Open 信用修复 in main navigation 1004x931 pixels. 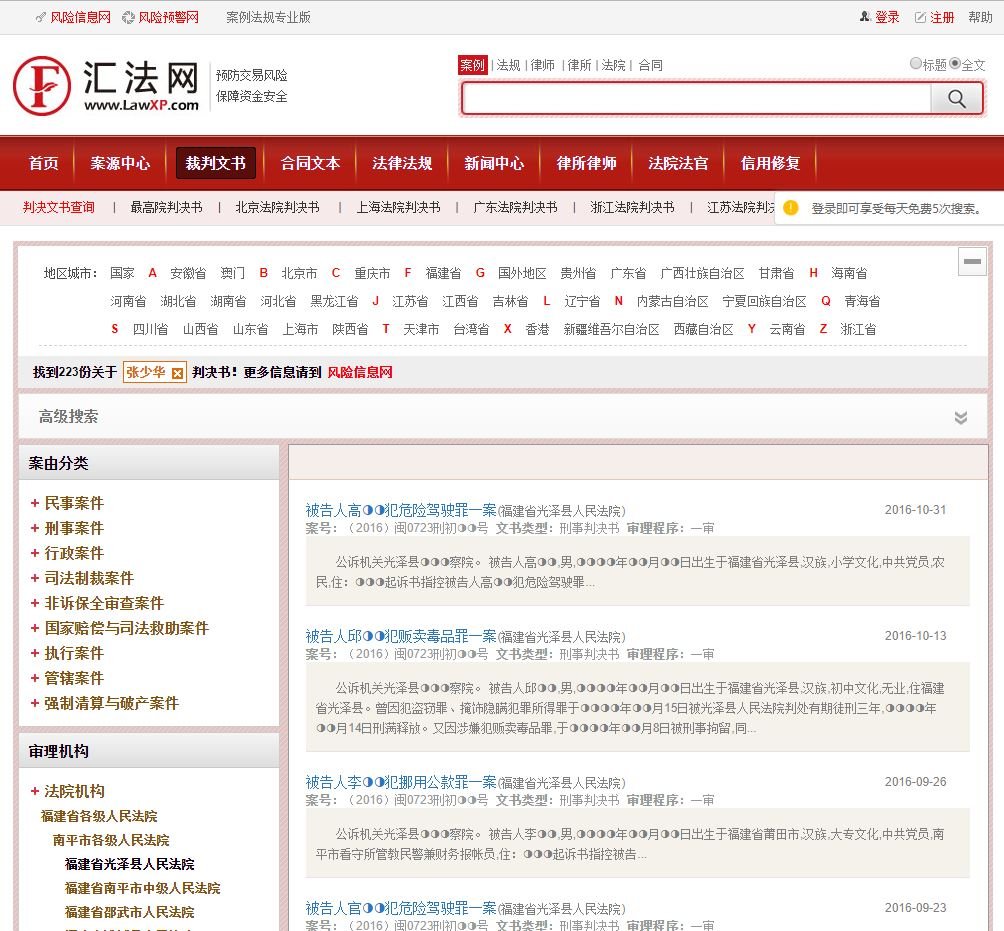coord(770,163)
